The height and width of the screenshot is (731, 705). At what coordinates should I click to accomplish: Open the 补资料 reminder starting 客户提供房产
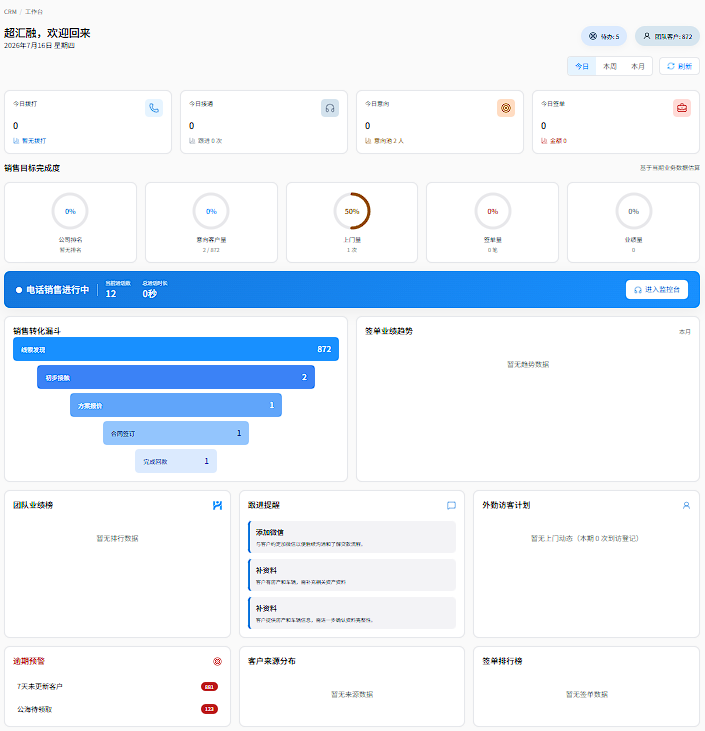click(x=352, y=613)
